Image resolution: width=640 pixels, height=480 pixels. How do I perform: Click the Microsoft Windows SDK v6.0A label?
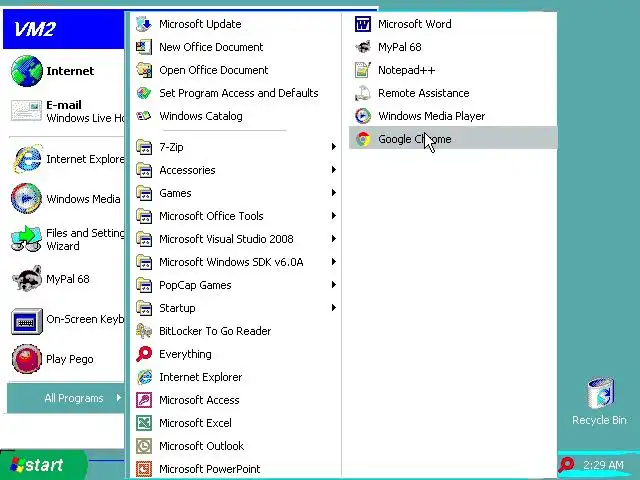231,262
